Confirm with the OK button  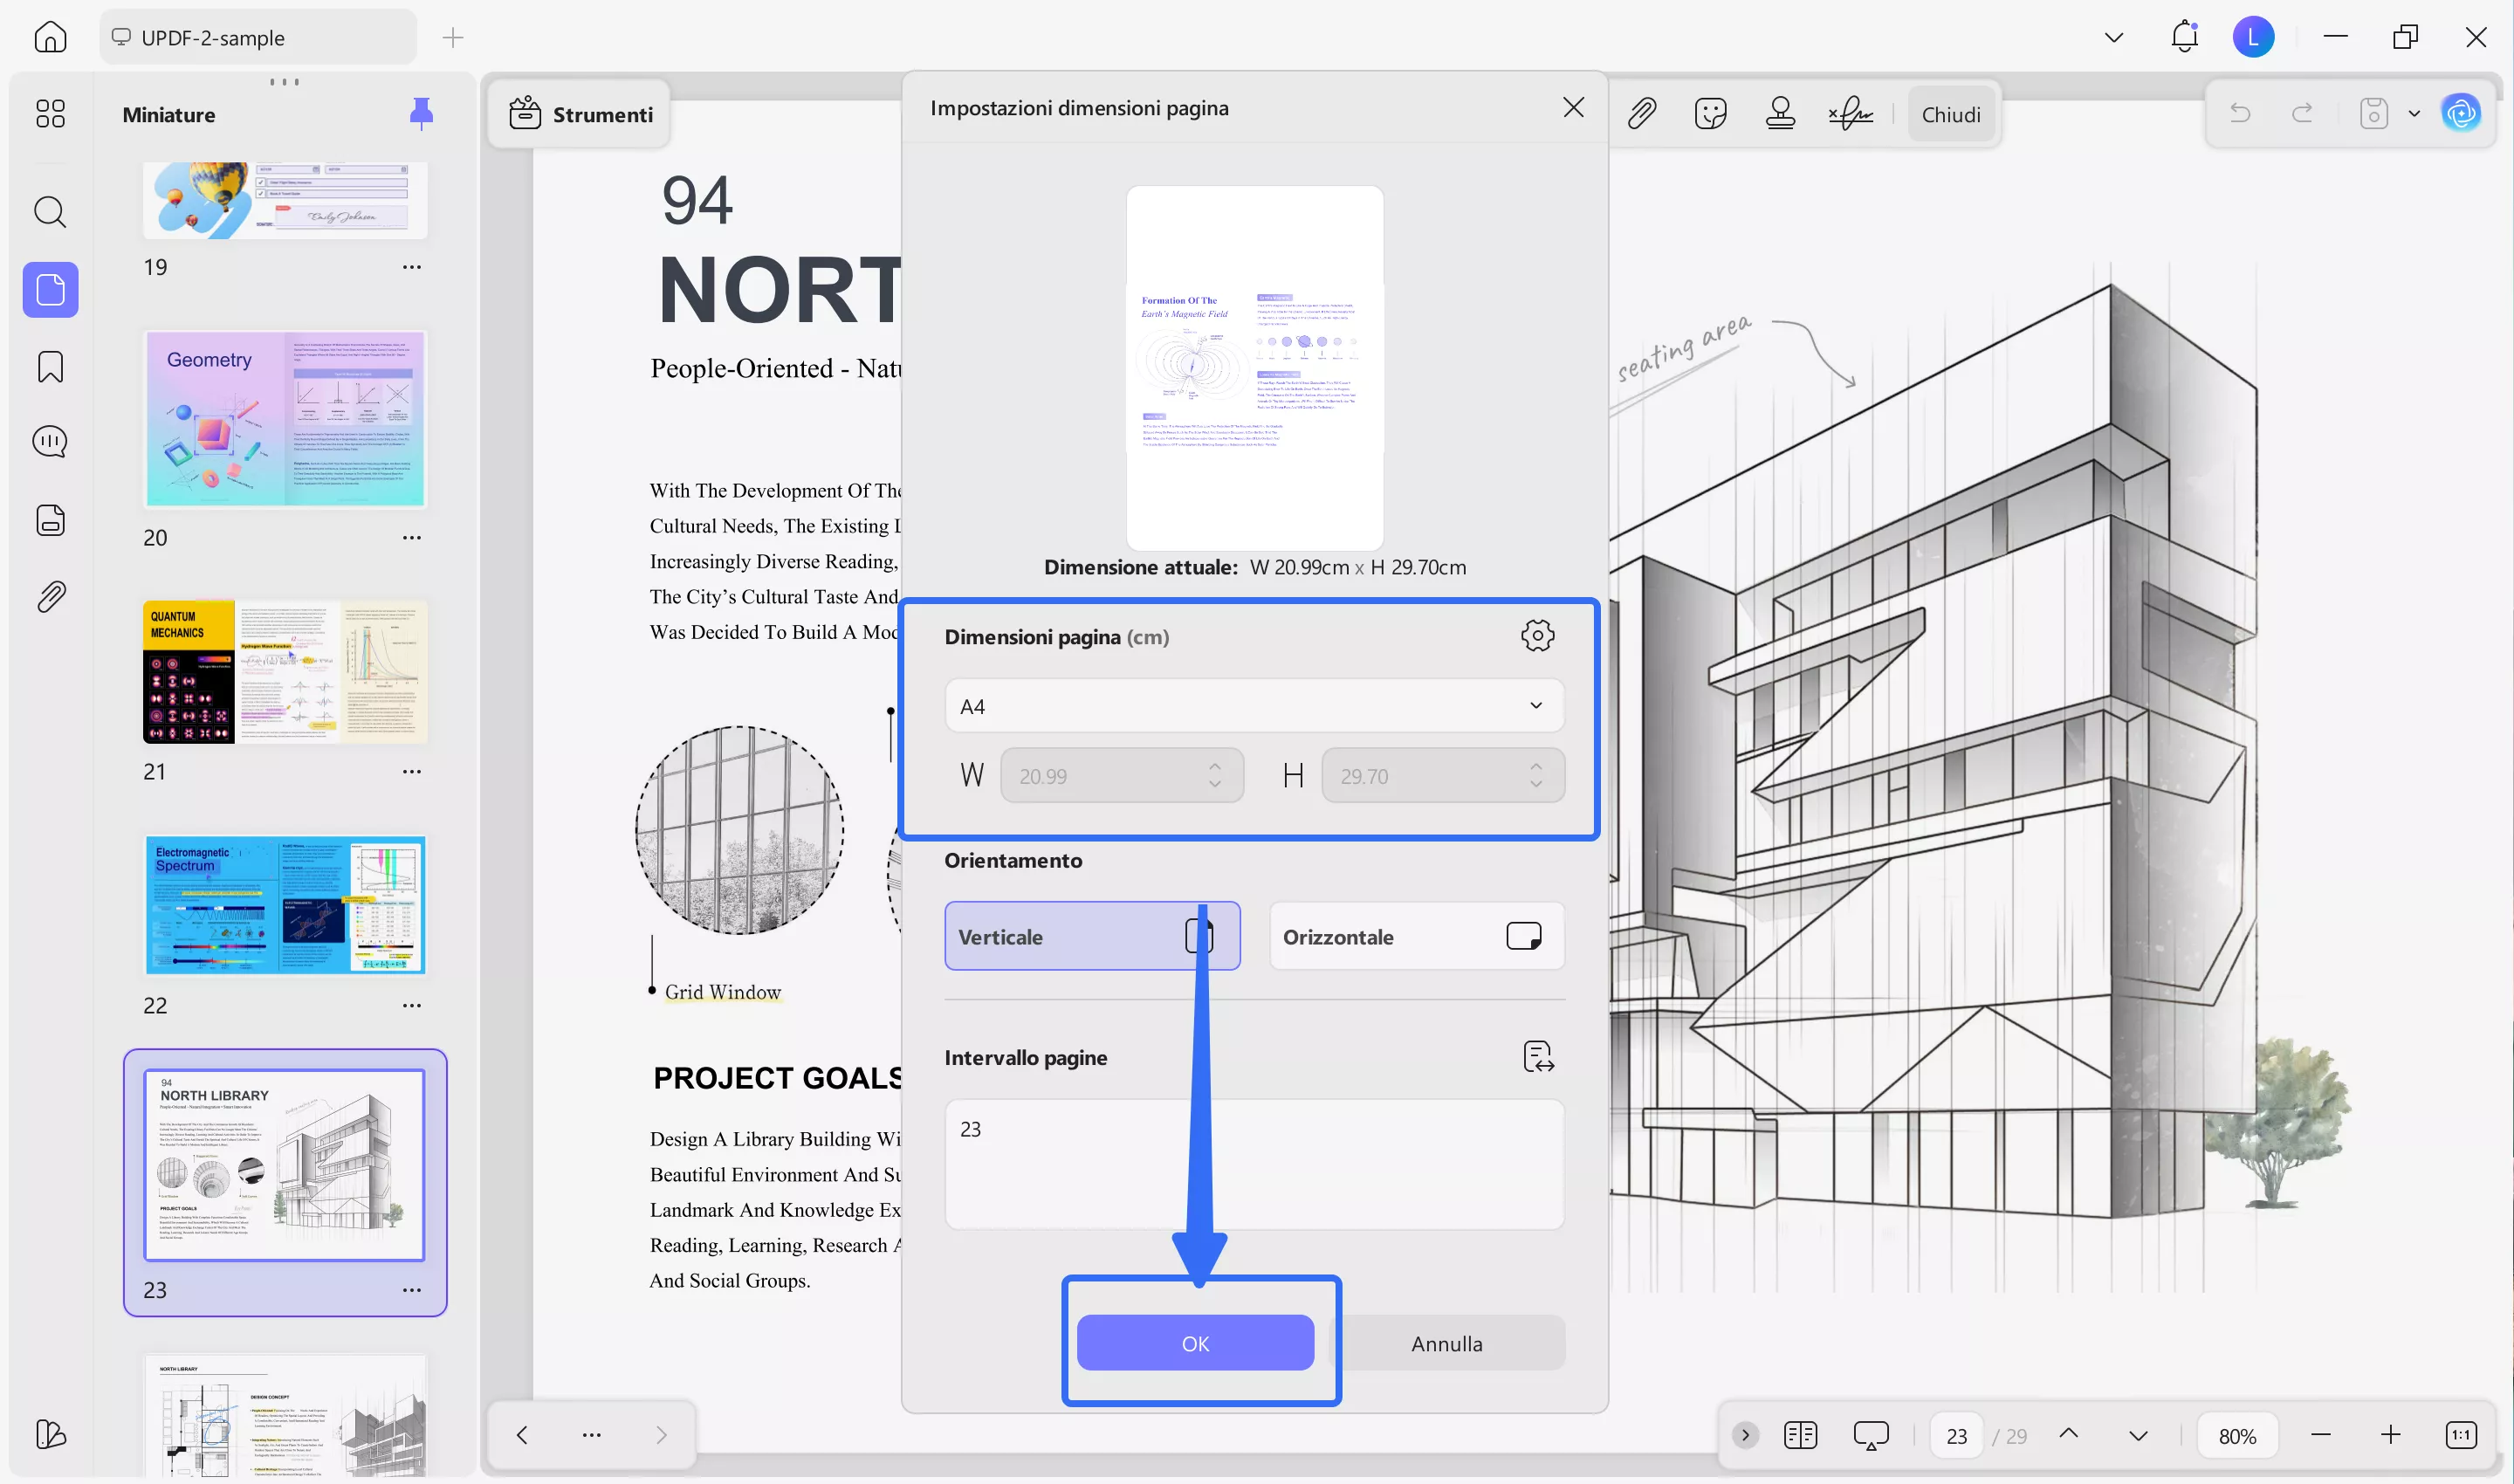1195,1343
